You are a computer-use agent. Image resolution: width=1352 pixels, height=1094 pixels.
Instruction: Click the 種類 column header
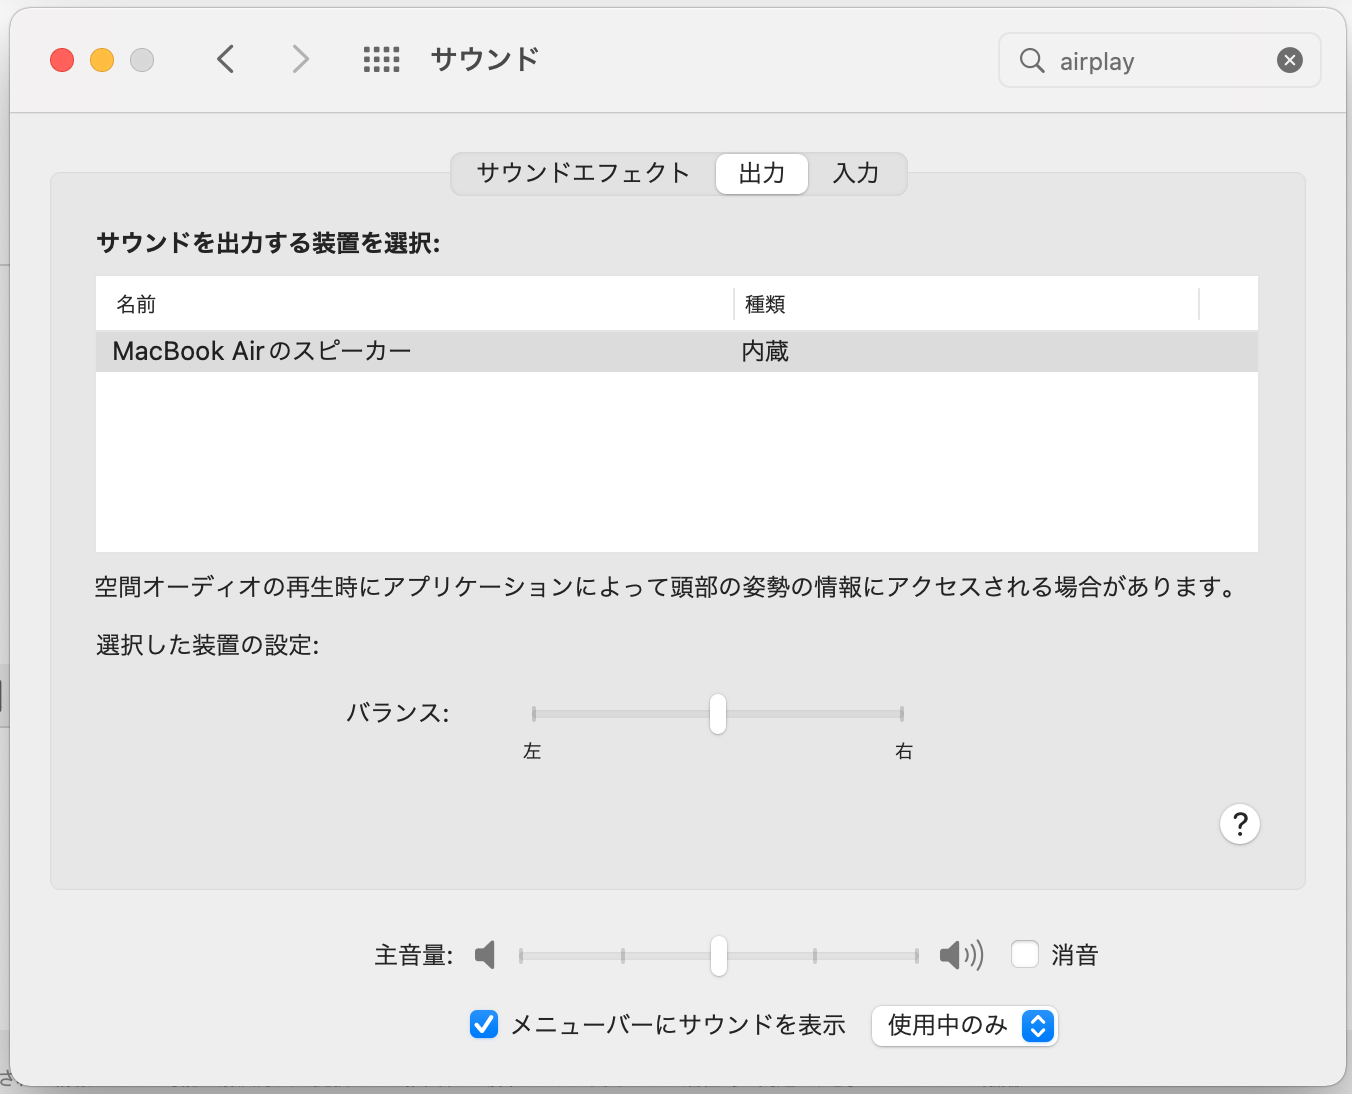(765, 304)
